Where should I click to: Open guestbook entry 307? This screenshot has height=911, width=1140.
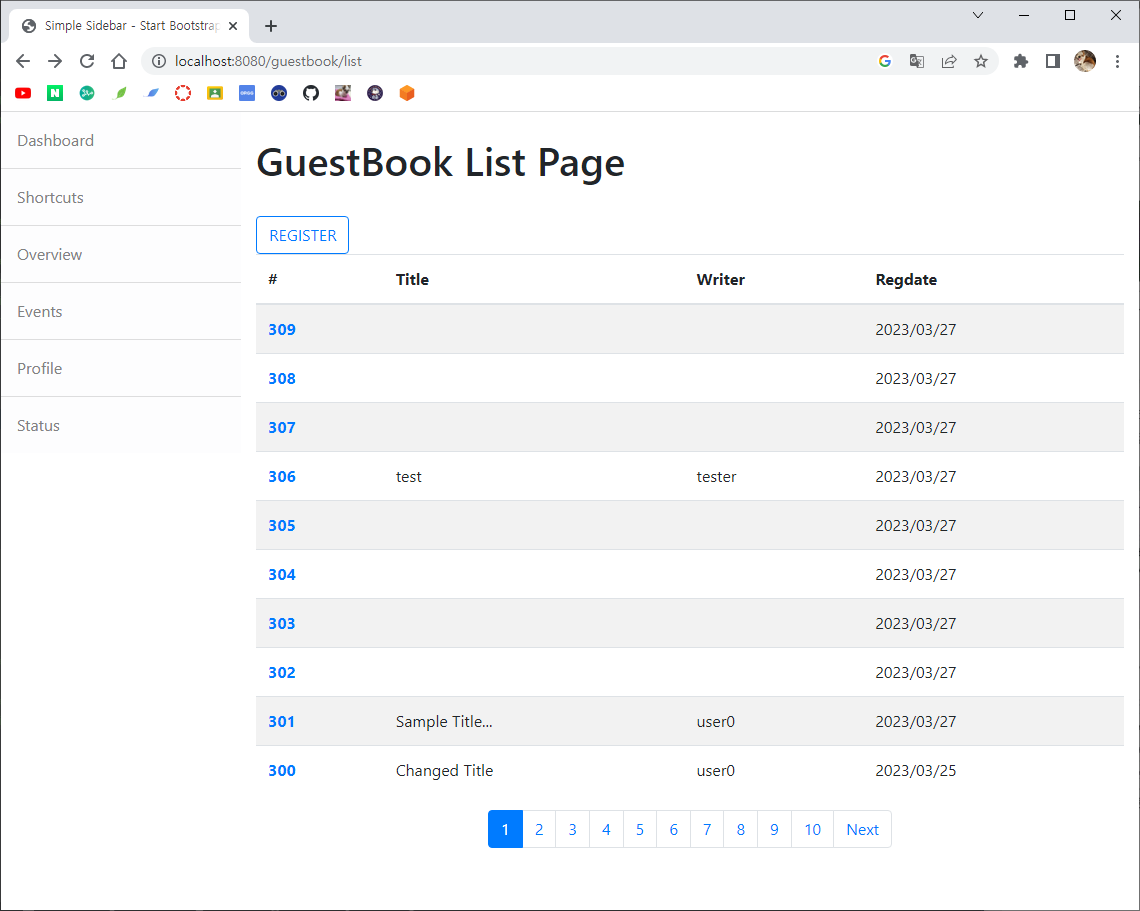282,428
